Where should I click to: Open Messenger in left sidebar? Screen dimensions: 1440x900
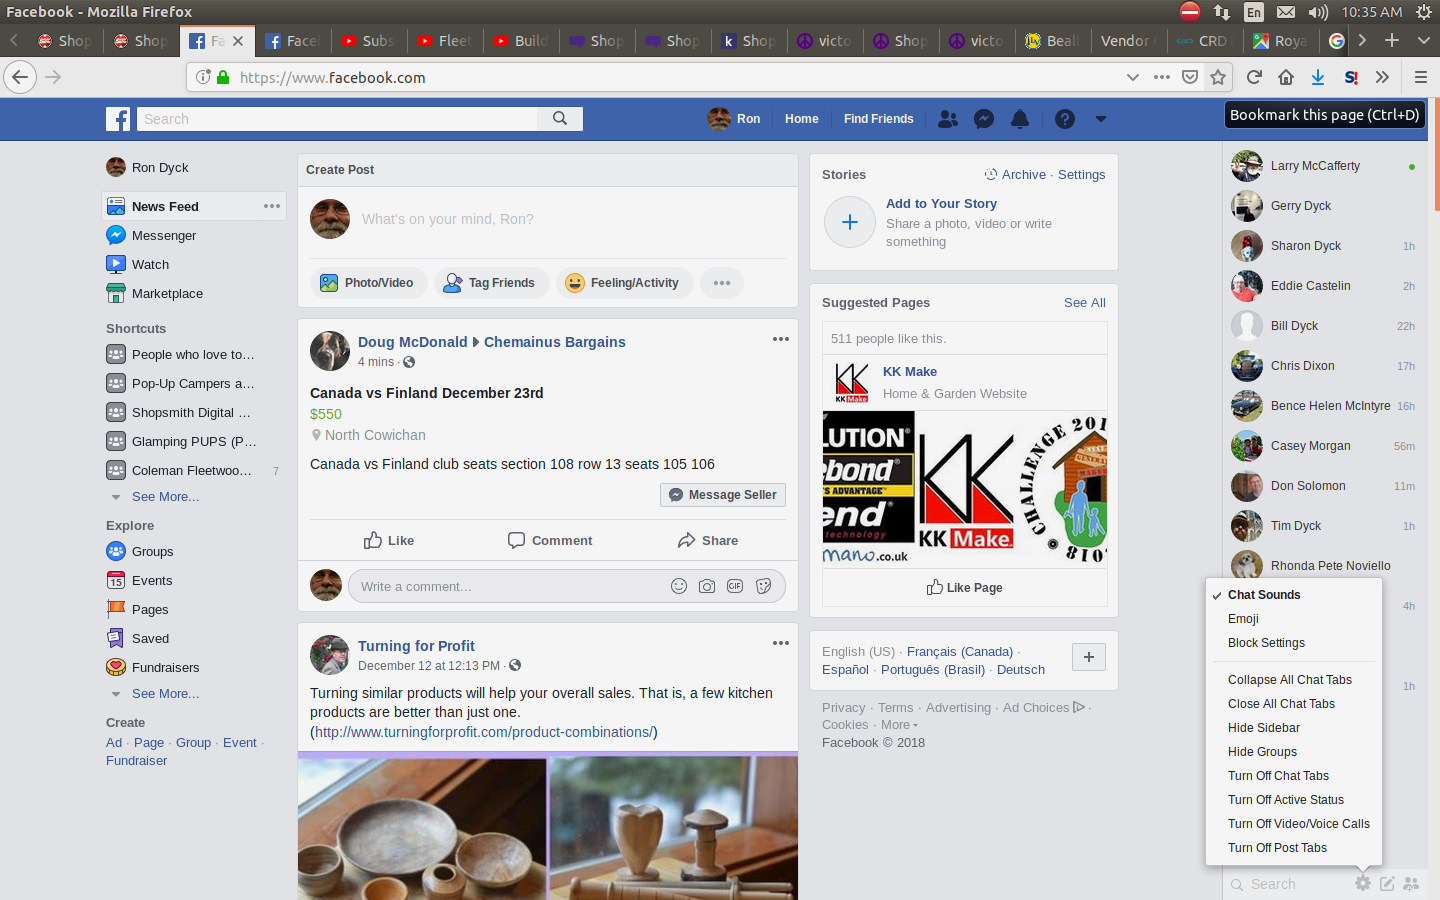164,235
